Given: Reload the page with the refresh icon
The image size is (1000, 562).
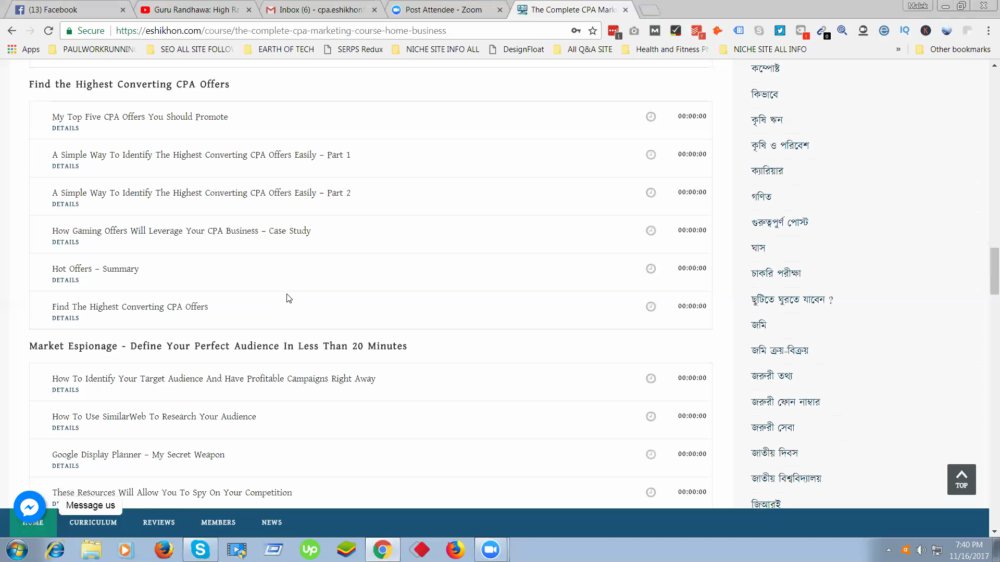Looking at the screenshot, I should point(48,30).
